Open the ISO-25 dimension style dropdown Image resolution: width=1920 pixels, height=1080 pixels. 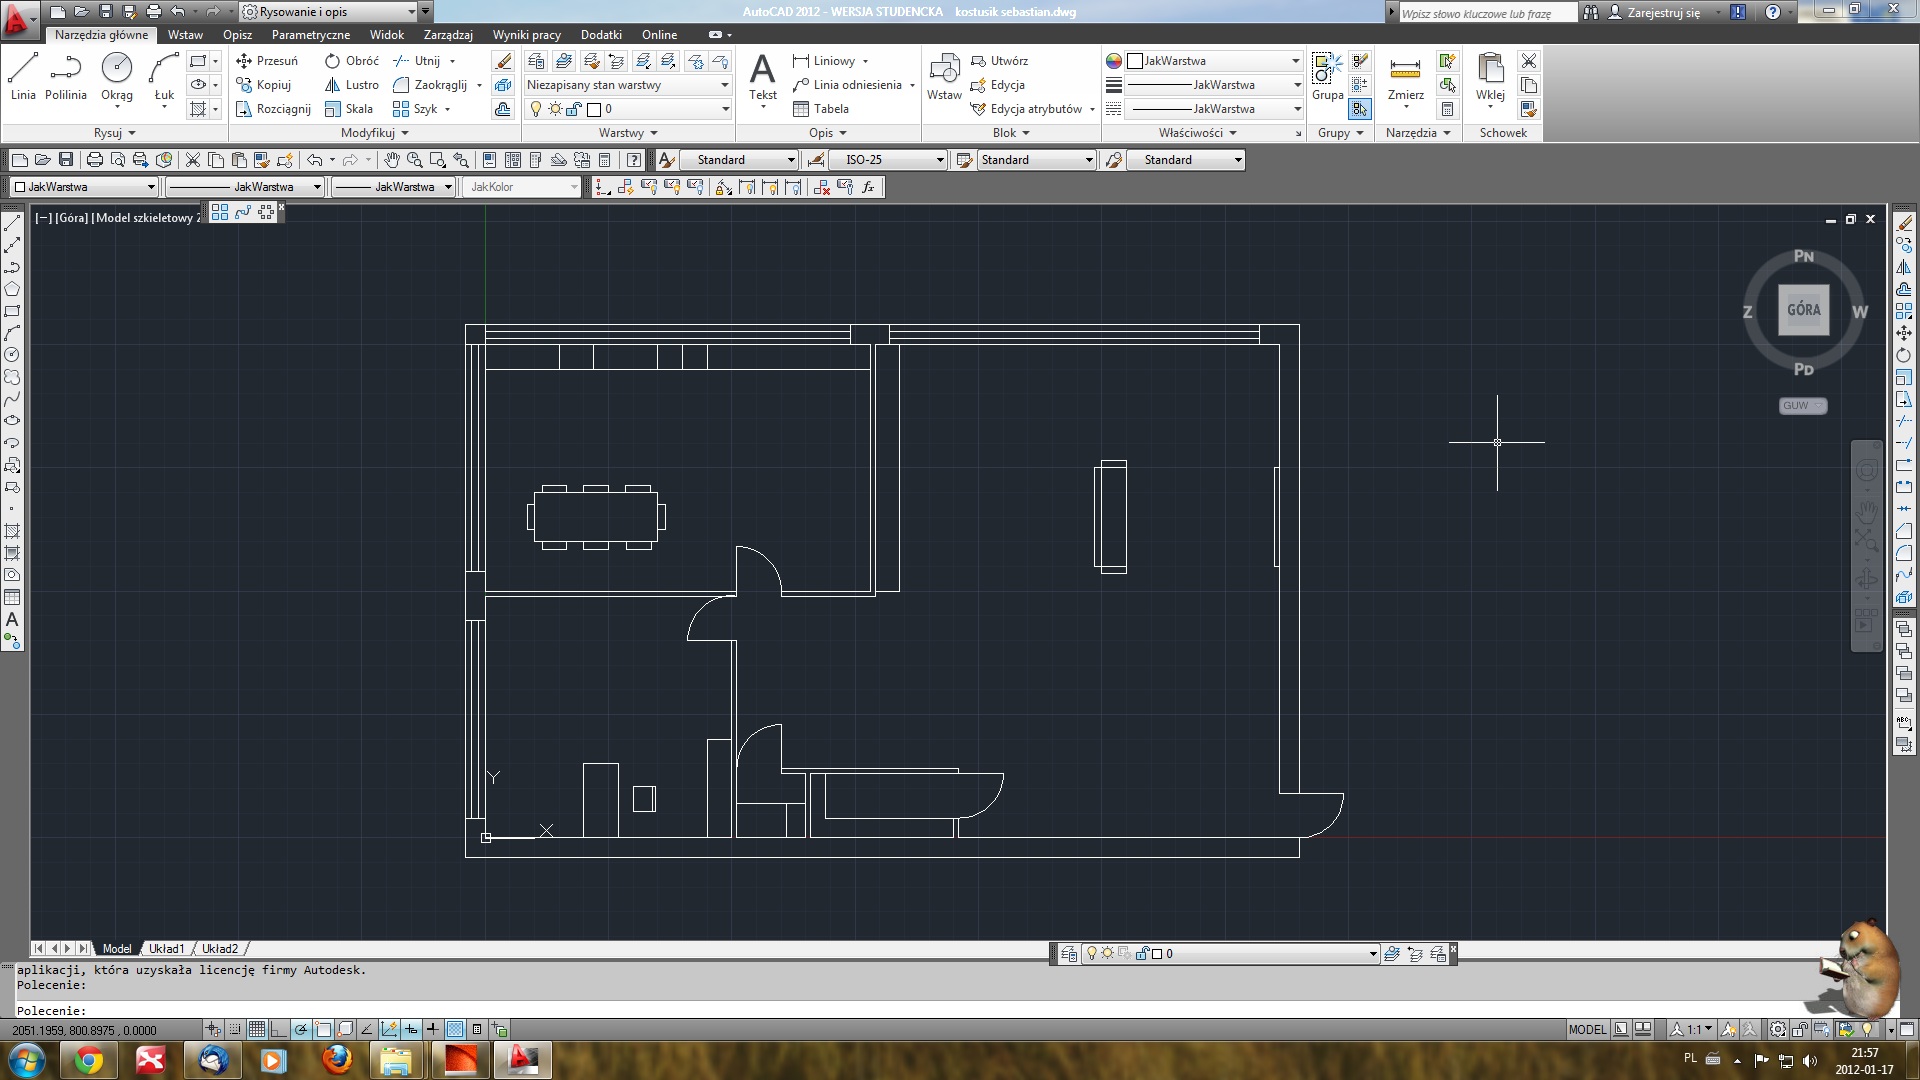936,160
